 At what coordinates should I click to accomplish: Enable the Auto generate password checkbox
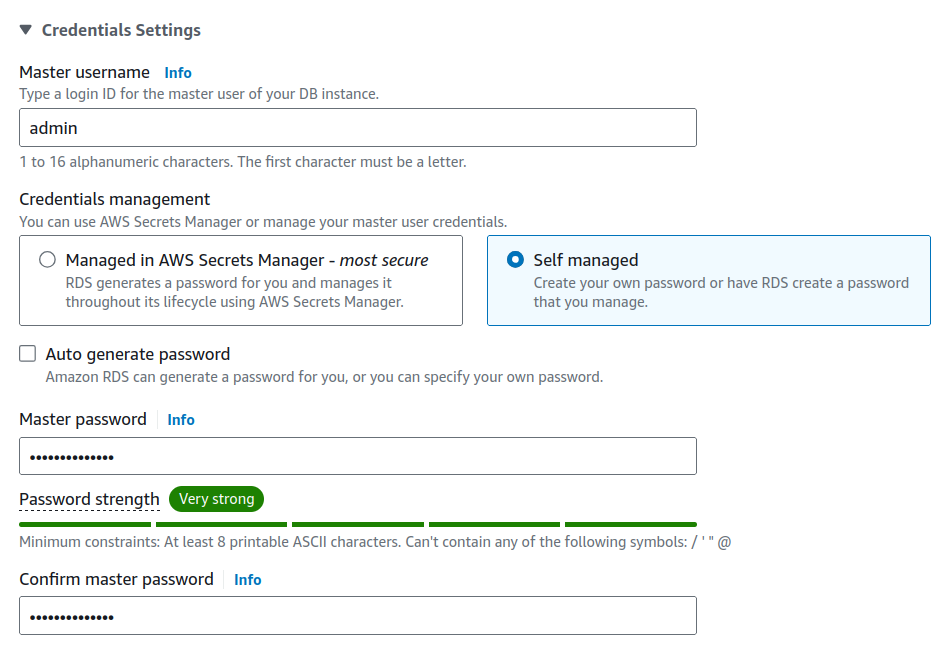28,354
